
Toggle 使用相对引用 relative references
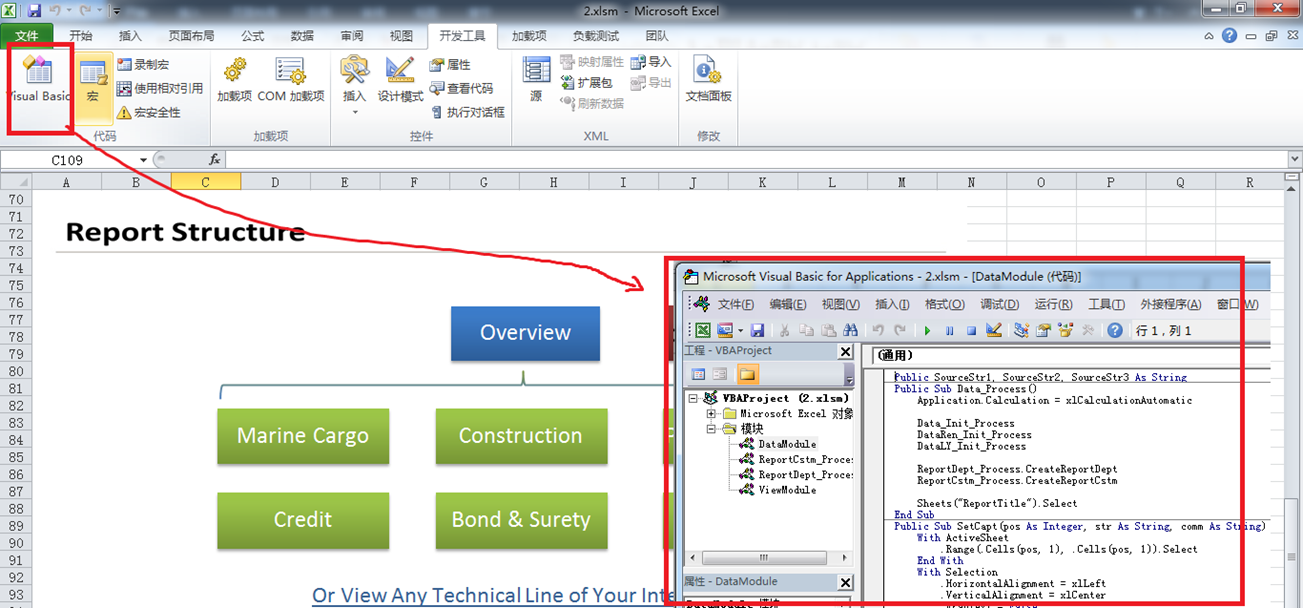(160, 88)
